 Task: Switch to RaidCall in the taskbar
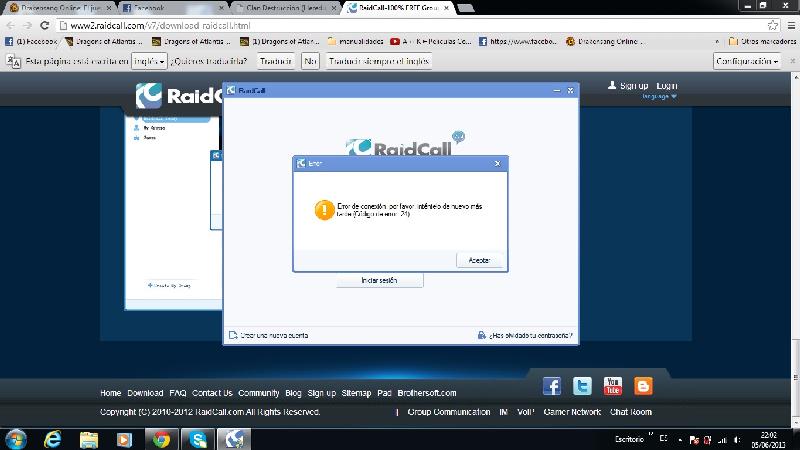pos(234,439)
